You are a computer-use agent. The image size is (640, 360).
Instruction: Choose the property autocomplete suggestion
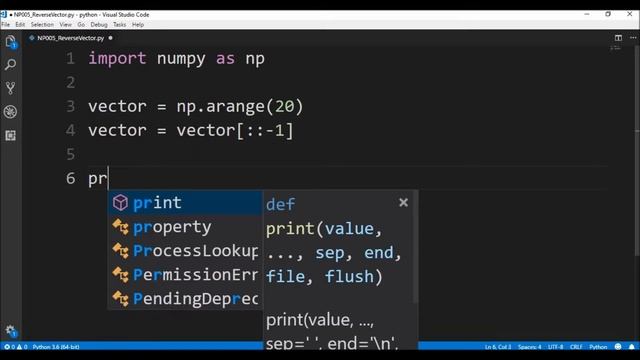point(185,227)
